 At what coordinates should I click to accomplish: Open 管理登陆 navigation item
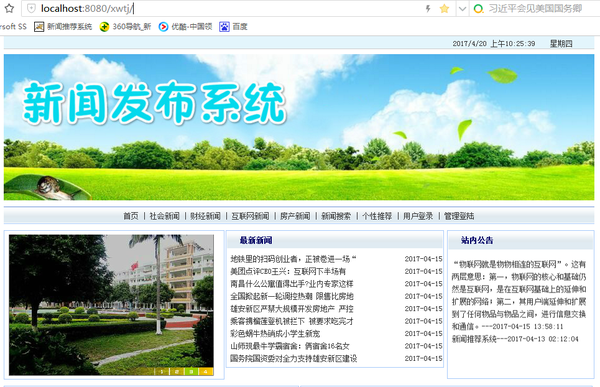459,216
